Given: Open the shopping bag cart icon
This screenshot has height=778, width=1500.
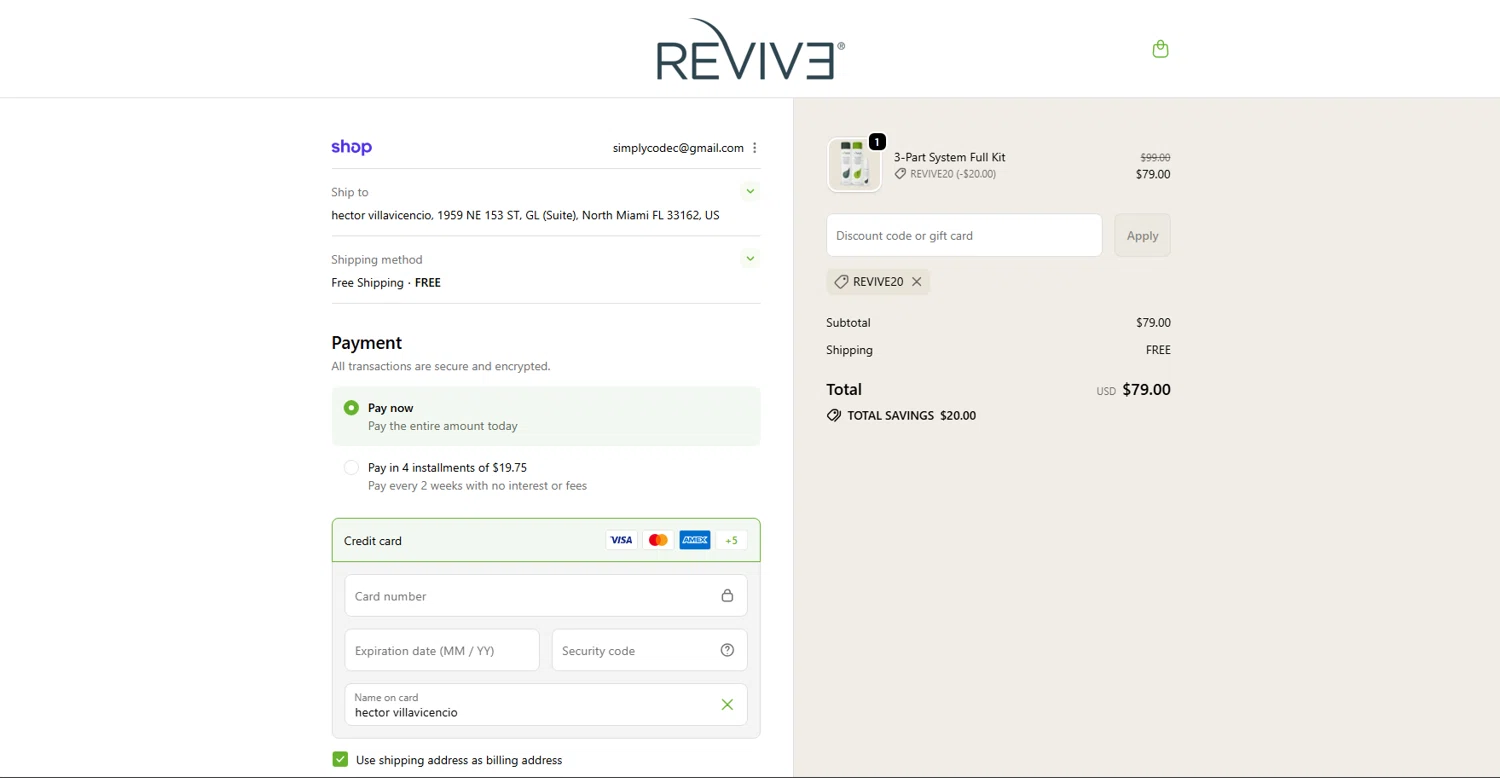Looking at the screenshot, I should (1160, 49).
